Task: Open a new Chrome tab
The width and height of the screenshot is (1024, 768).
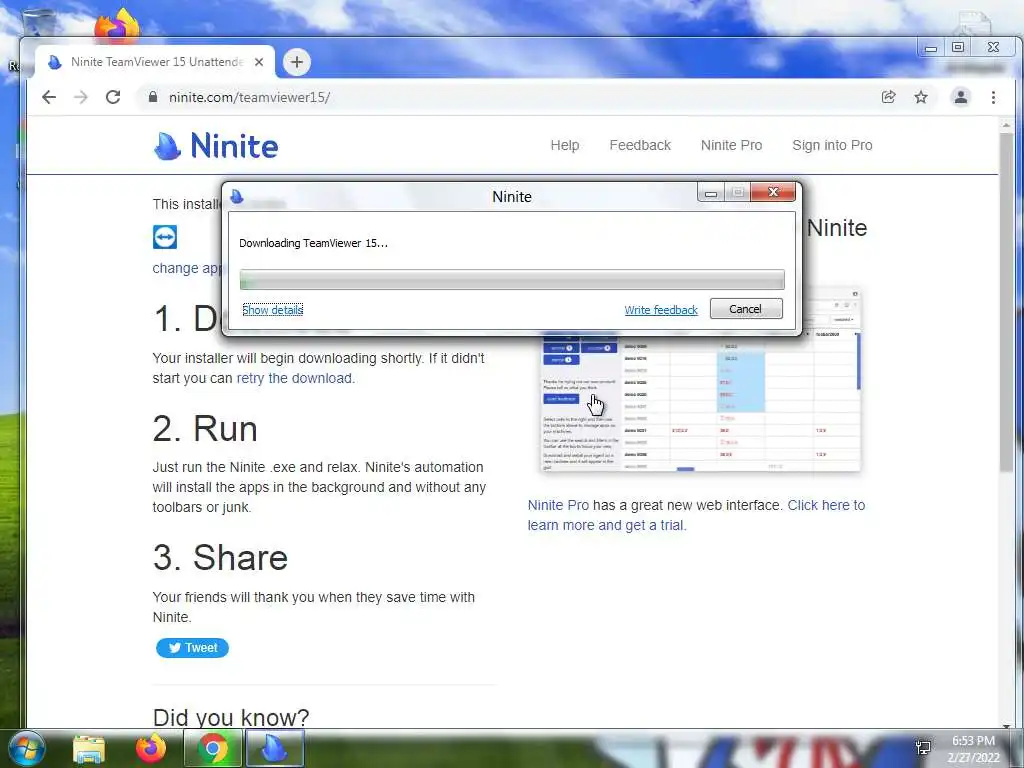Action: click(x=297, y=62)
